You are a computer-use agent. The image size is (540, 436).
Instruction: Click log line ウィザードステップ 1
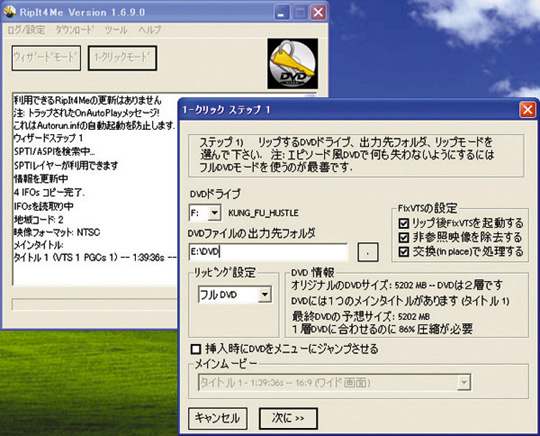point(48,138)
